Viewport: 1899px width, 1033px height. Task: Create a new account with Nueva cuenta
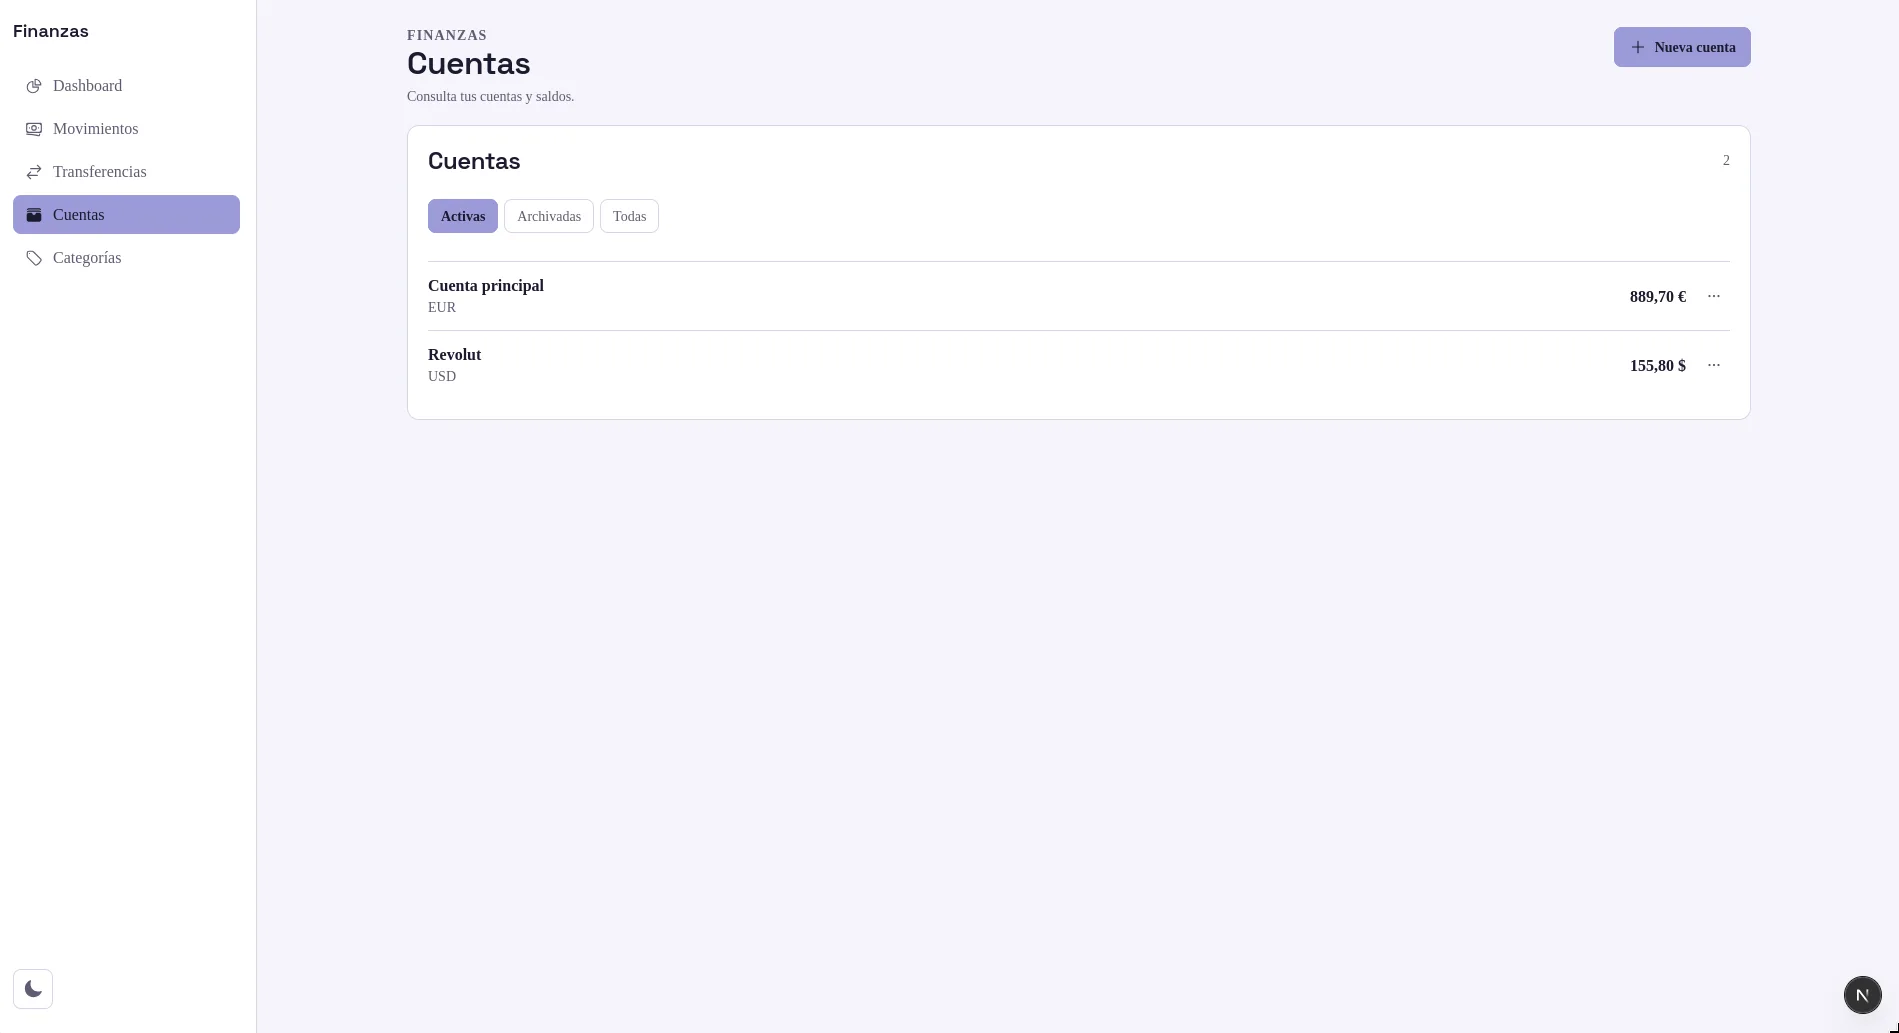tap(1682, 47)
